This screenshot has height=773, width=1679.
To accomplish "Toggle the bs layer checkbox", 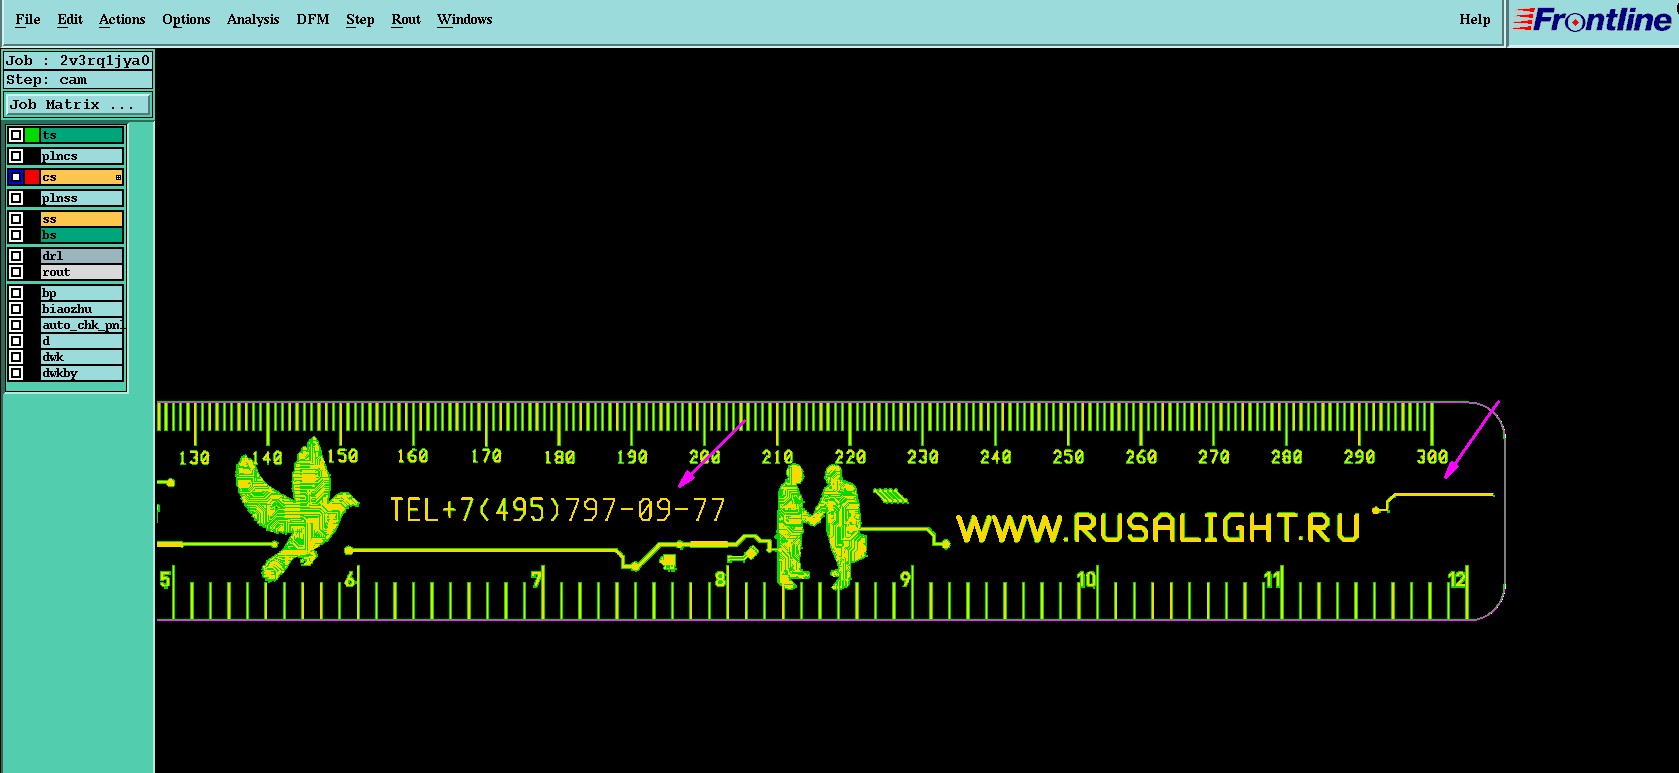I will pyautogui.click(x=16, y=235).
